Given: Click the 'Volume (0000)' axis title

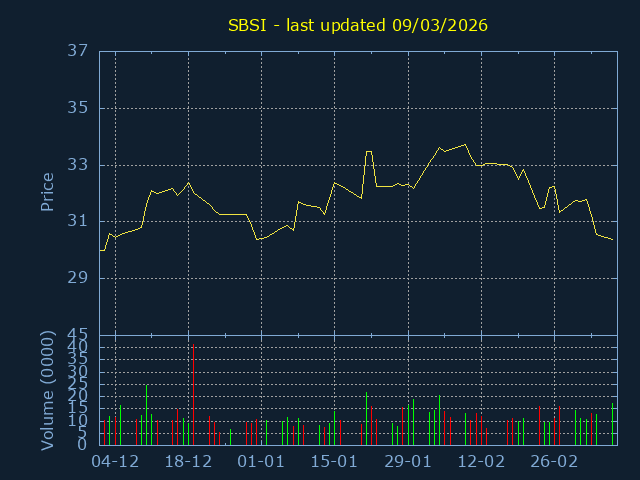Looking at the screenshot, I should click(47, 391).
